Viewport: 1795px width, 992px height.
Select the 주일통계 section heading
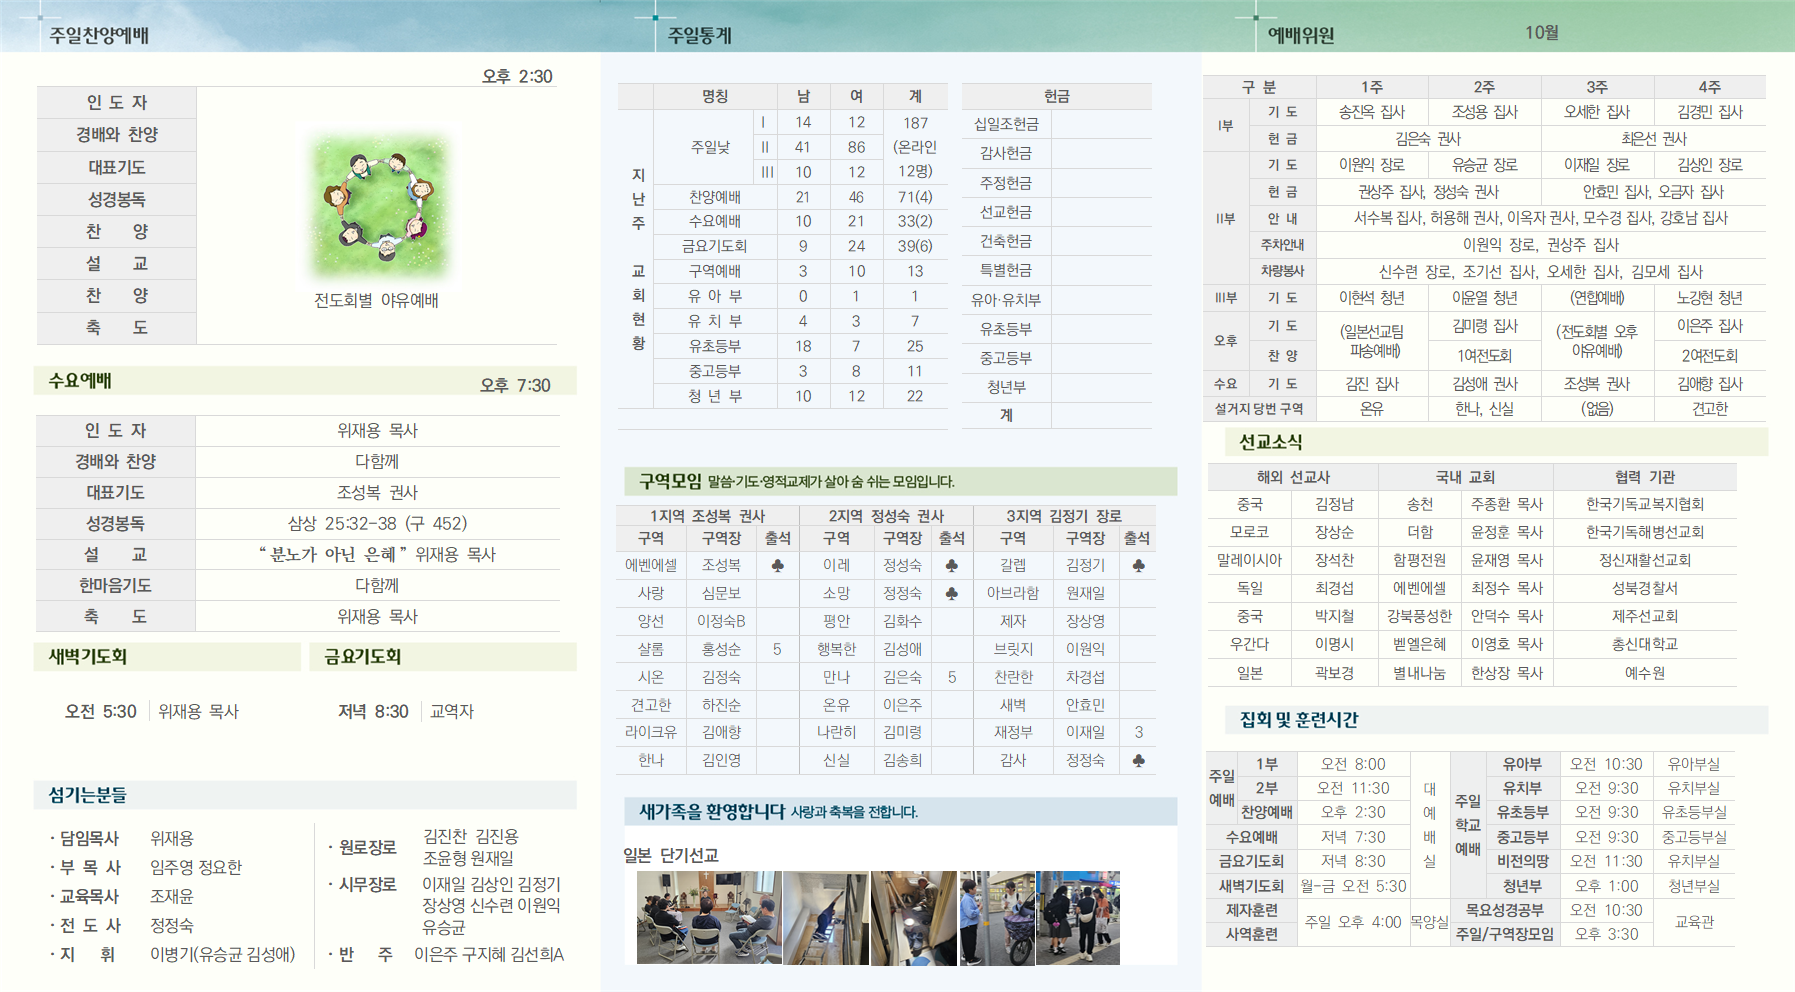tap(700, 35)
